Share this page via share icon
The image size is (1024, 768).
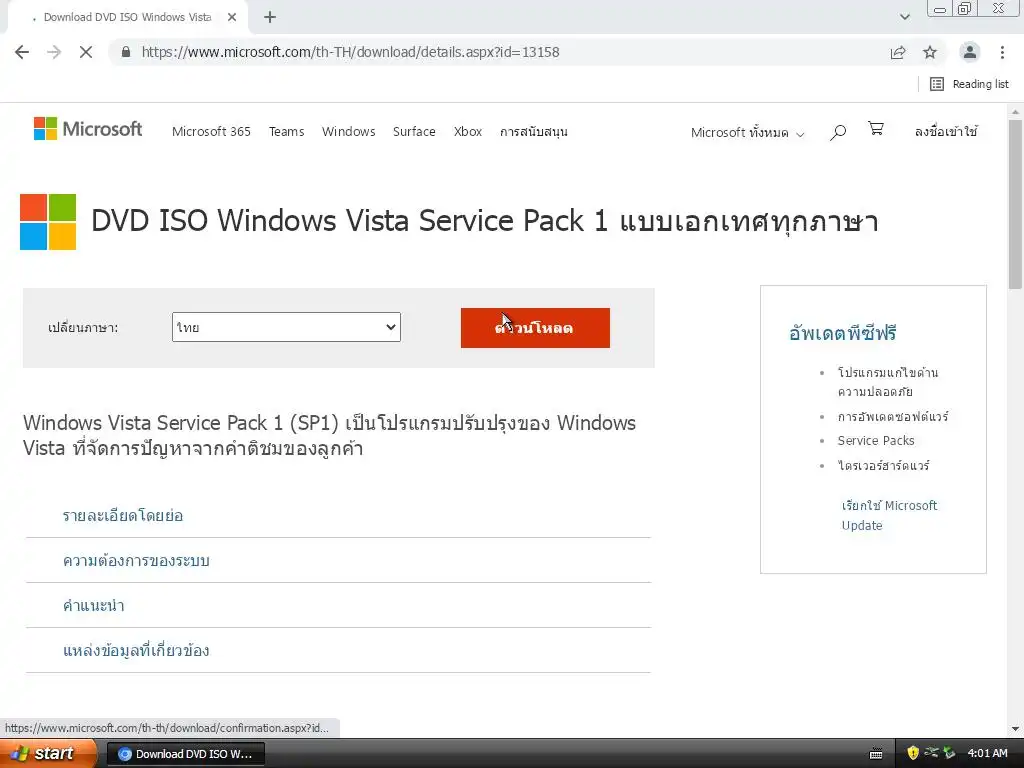coord(898,52)
